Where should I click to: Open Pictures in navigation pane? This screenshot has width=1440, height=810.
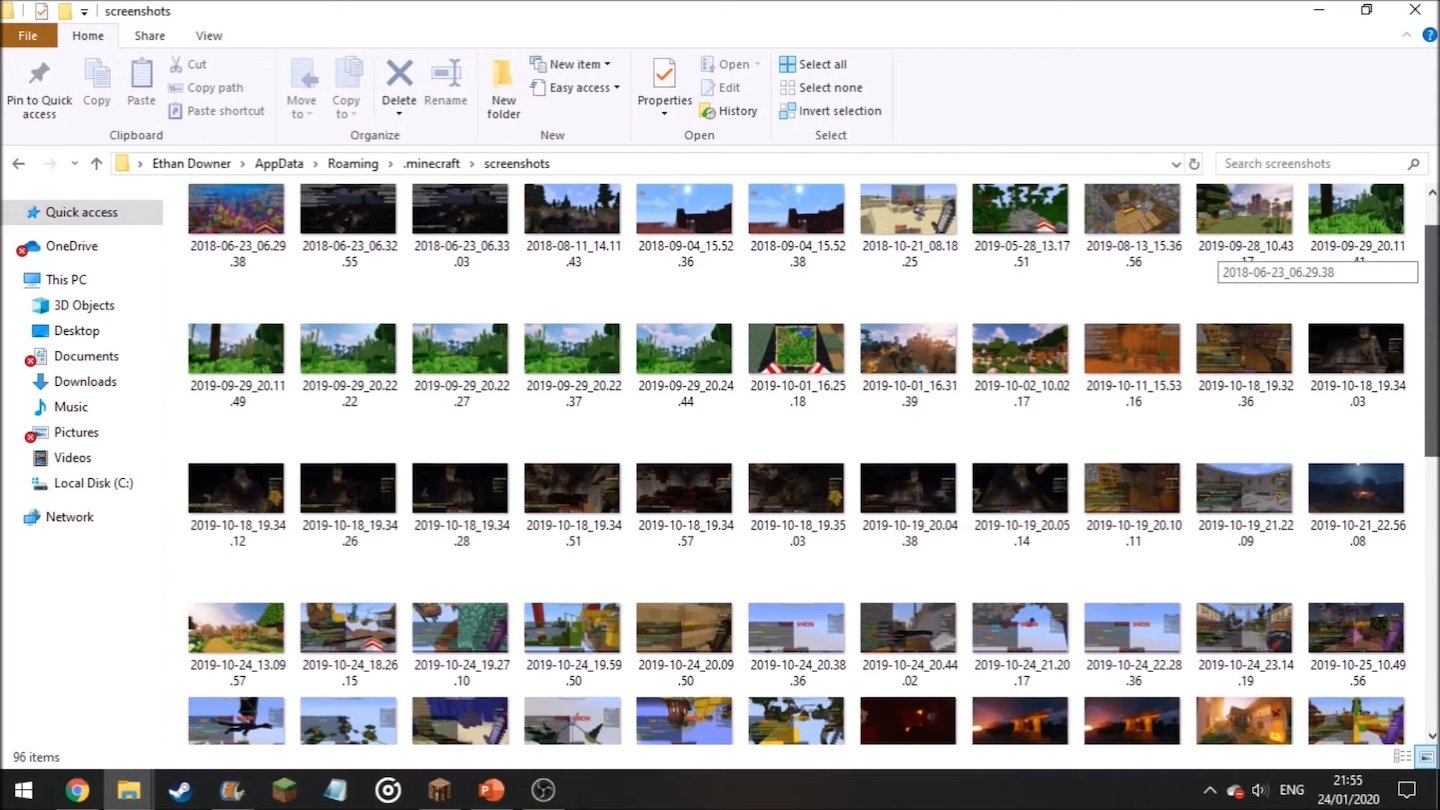(76, 432)
